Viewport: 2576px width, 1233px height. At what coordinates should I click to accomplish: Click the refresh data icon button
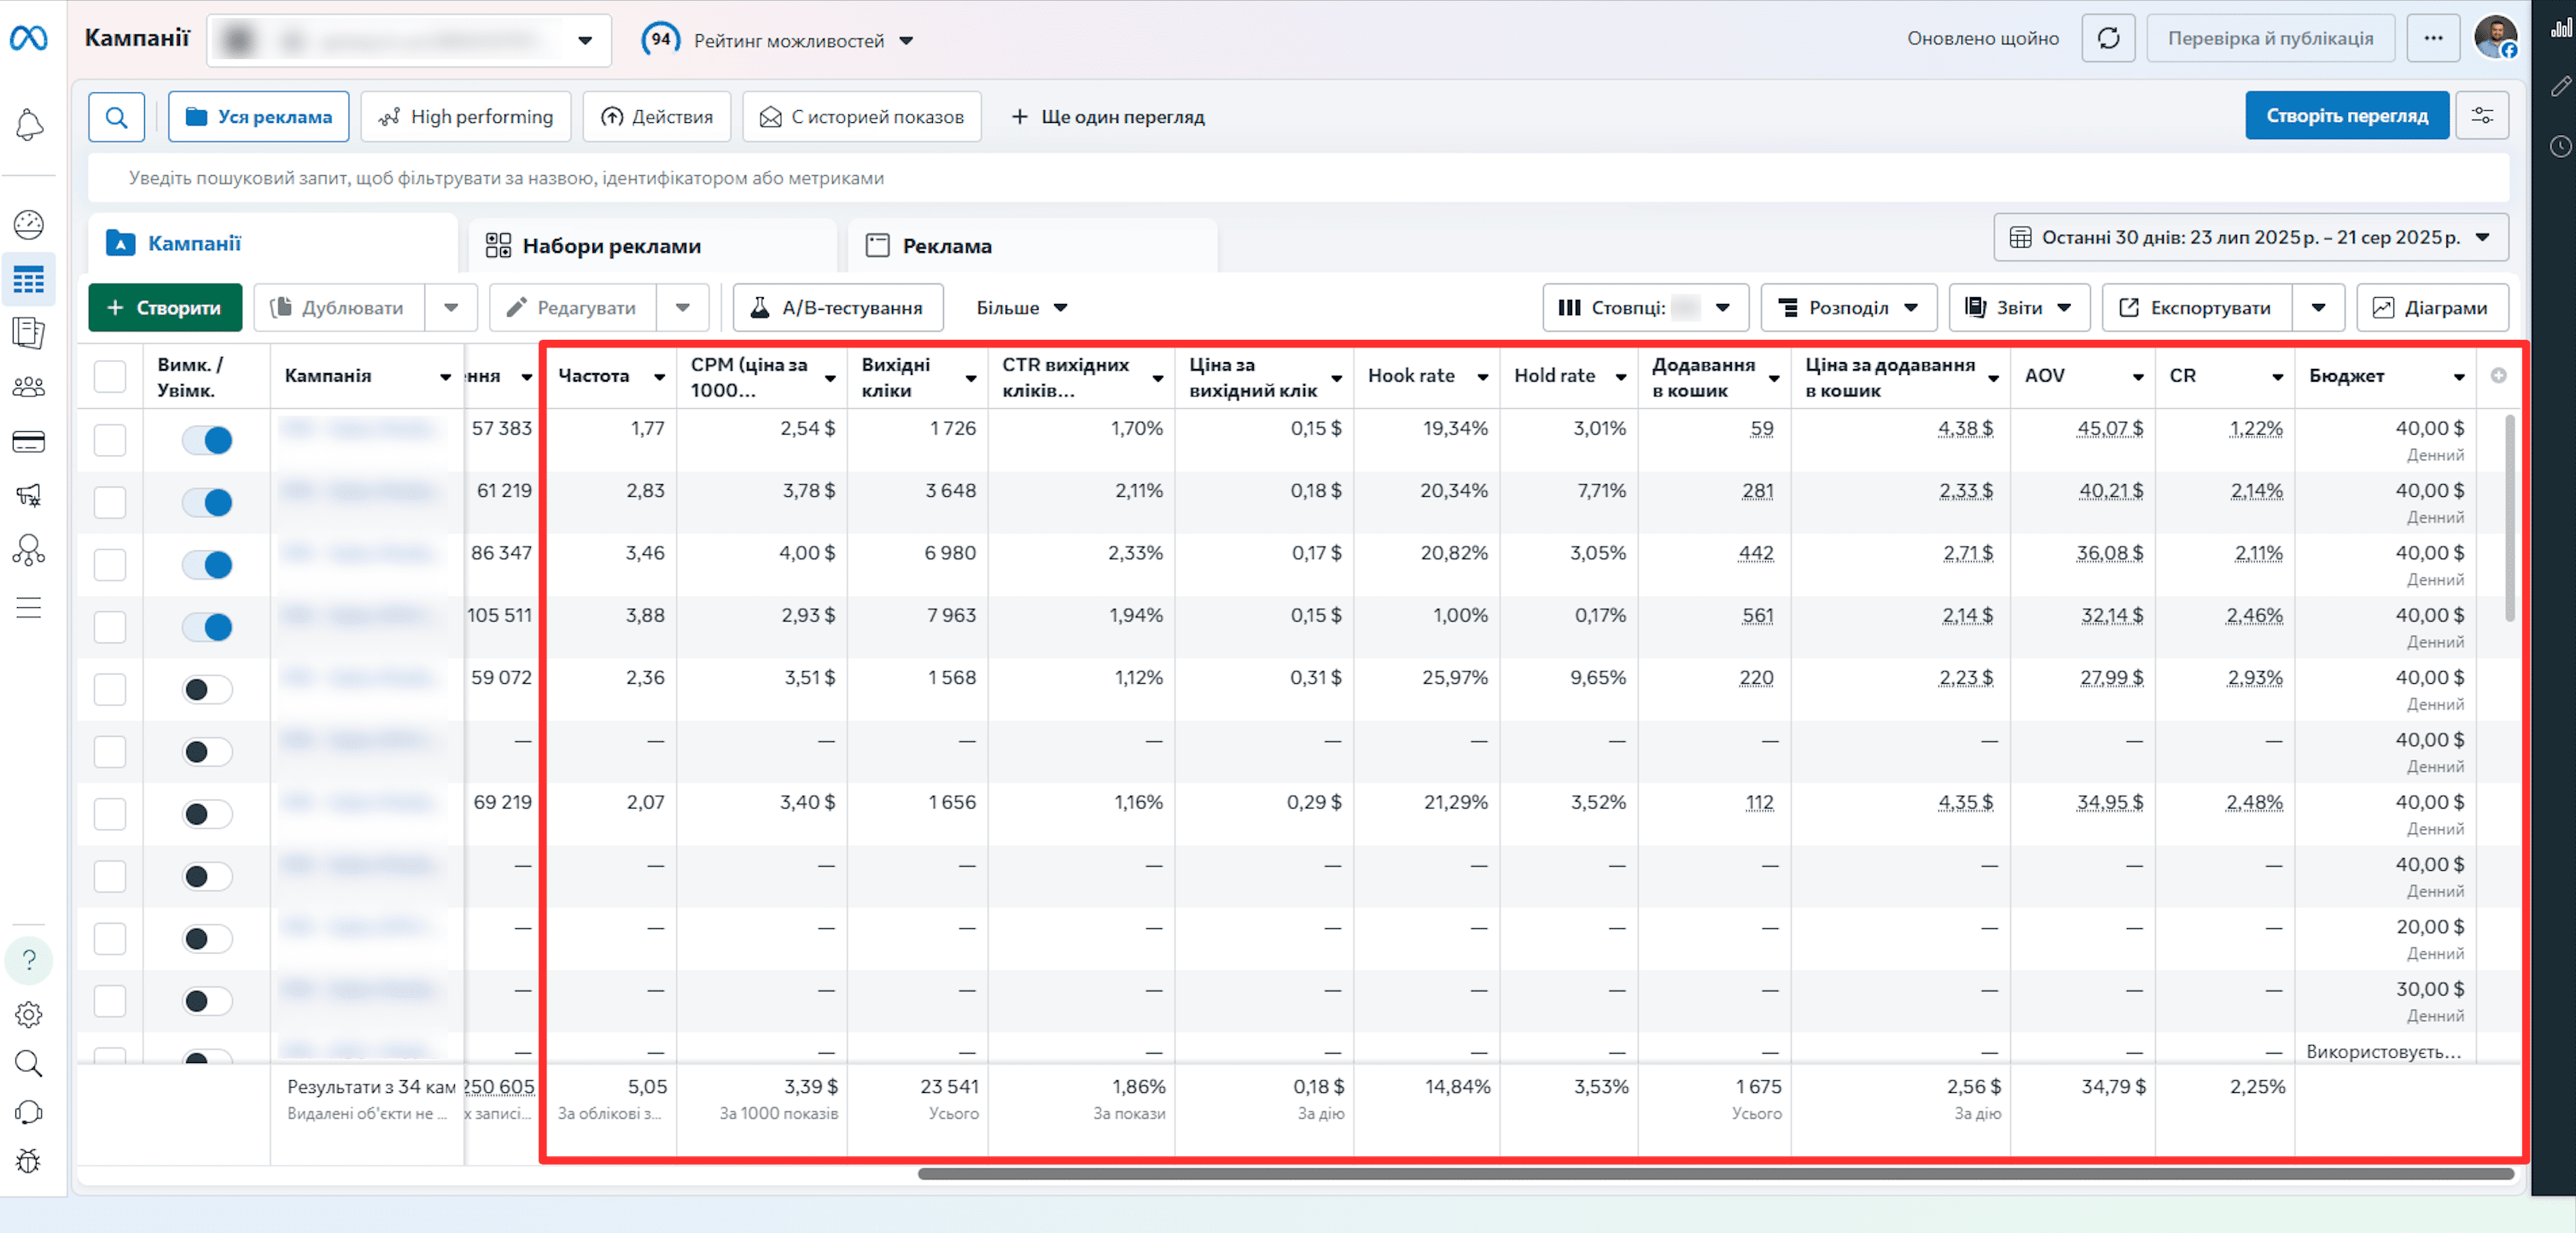click(x=2108, y=39)
